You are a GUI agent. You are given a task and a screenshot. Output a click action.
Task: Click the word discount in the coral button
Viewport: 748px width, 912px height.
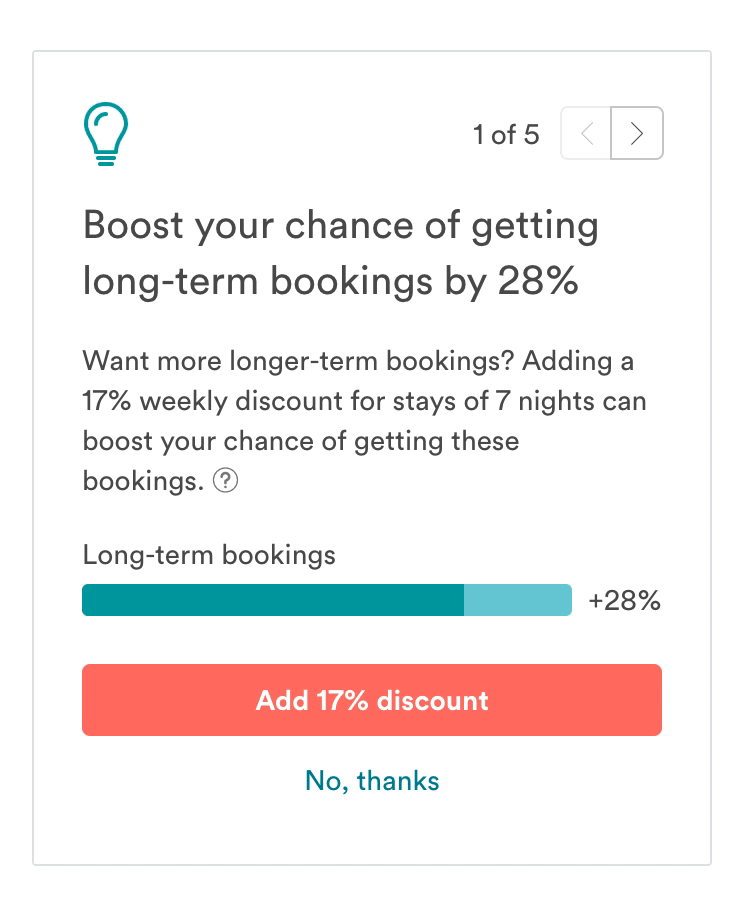(x=433, y=700)
